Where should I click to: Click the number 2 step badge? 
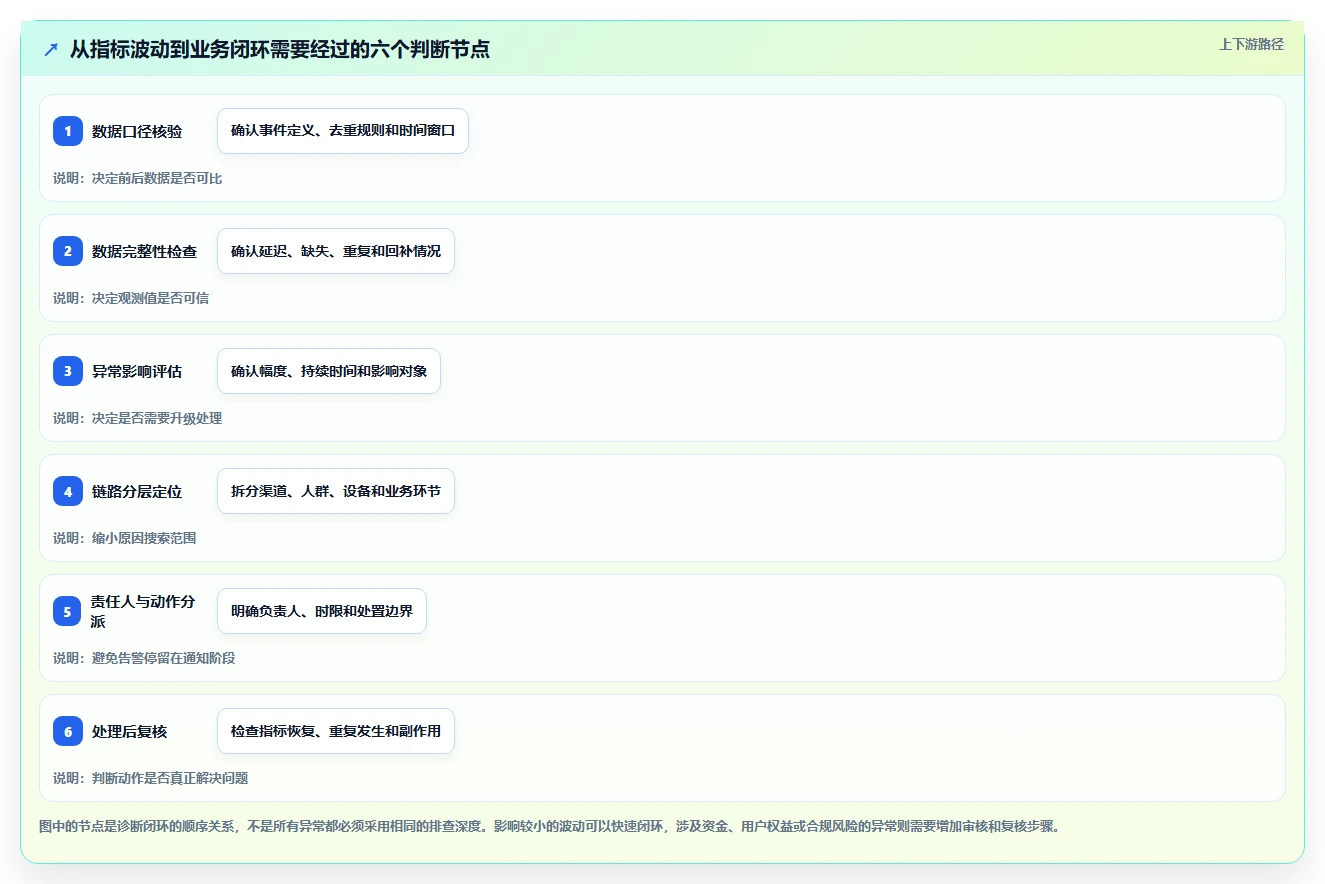tap(68, 251)
